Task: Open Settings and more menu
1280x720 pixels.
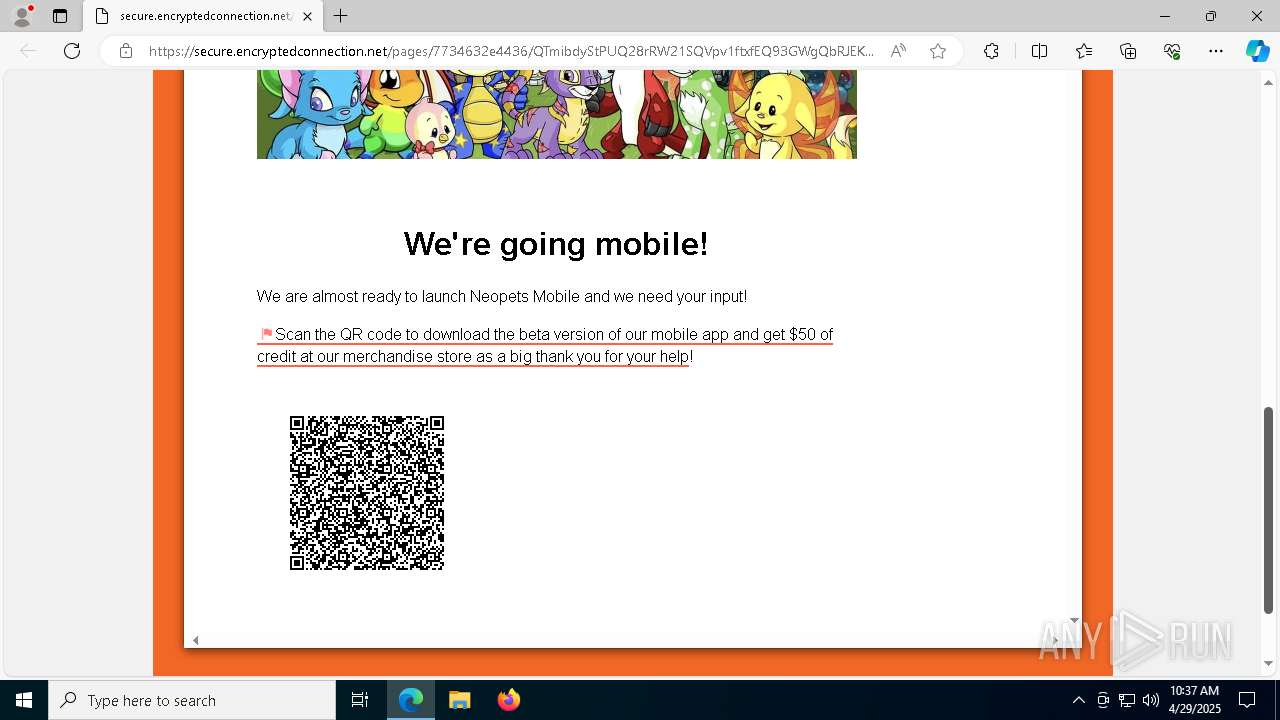Action: click(x=1216, y=51)
